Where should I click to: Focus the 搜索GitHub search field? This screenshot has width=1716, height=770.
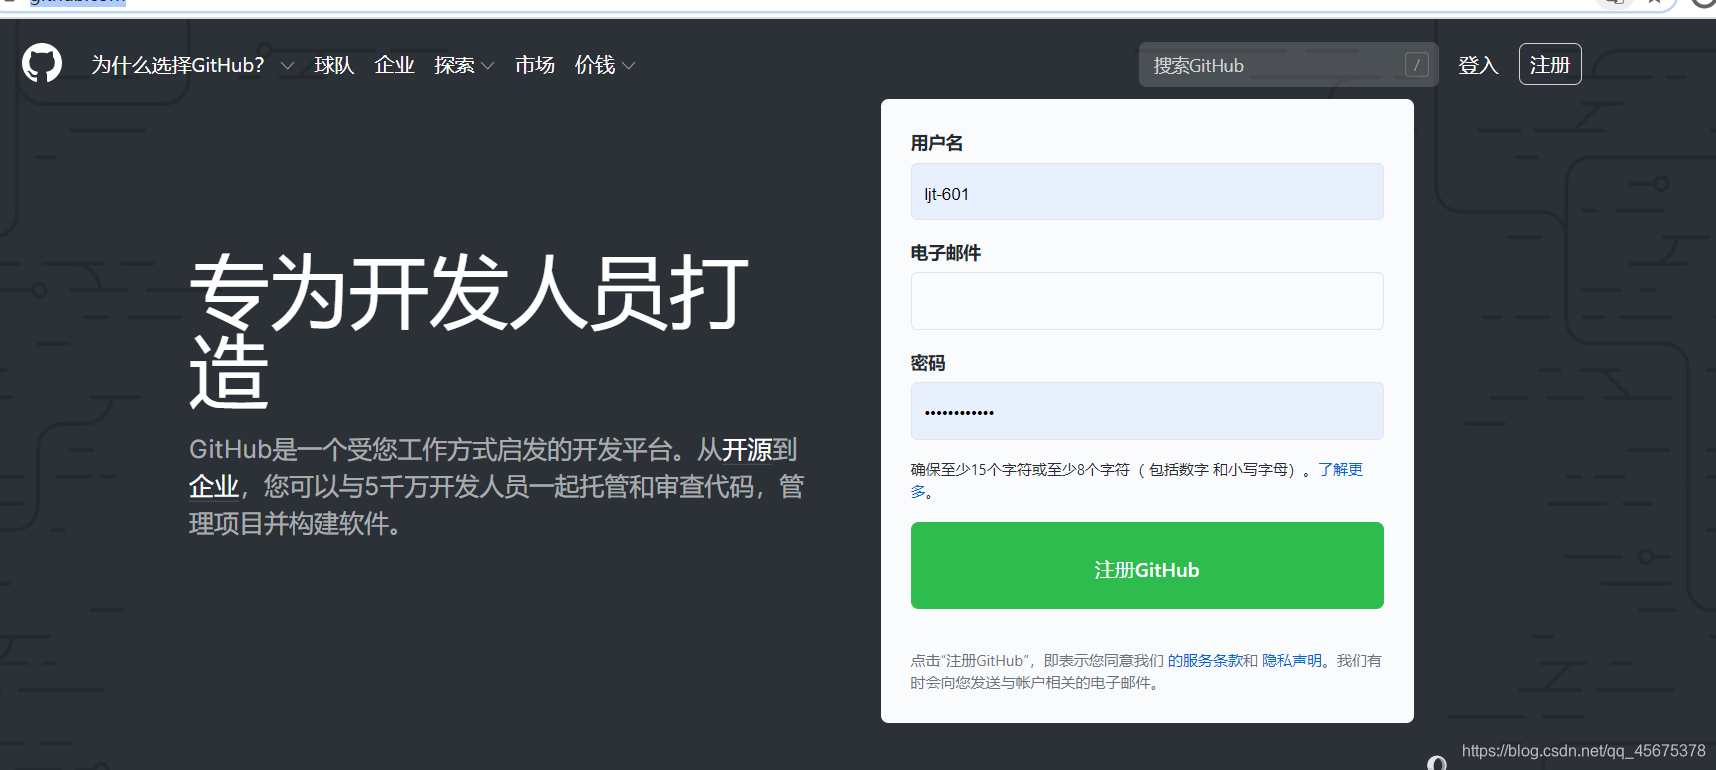(1288, 65)
